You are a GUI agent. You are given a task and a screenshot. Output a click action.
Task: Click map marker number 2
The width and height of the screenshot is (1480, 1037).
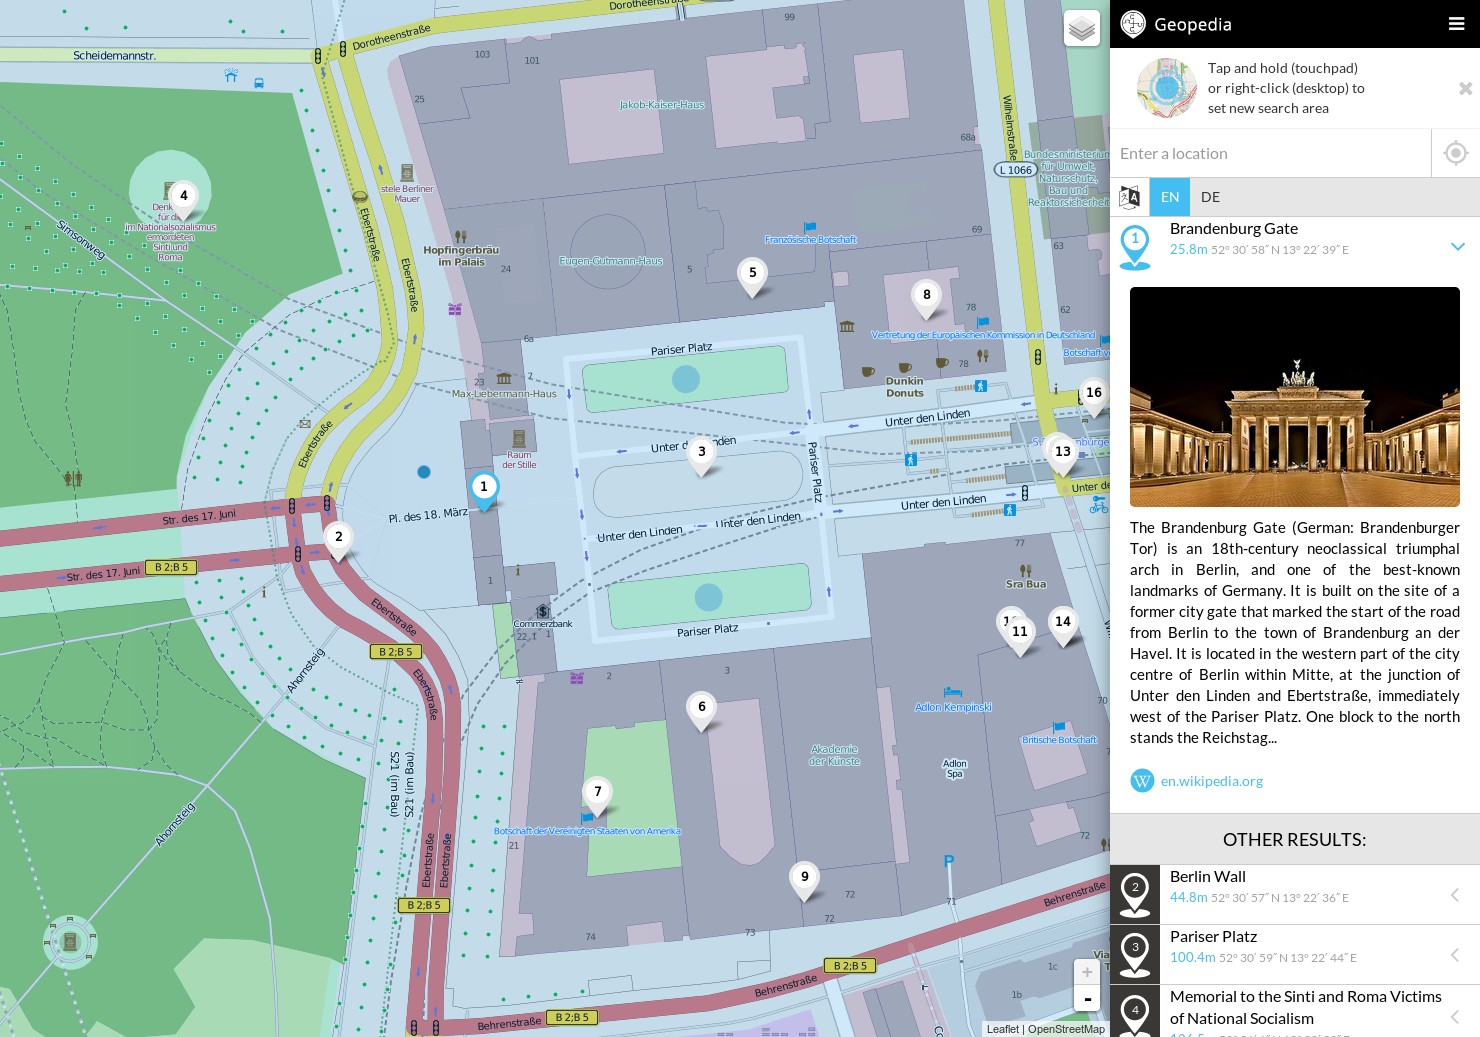click(x=339, y=540)
